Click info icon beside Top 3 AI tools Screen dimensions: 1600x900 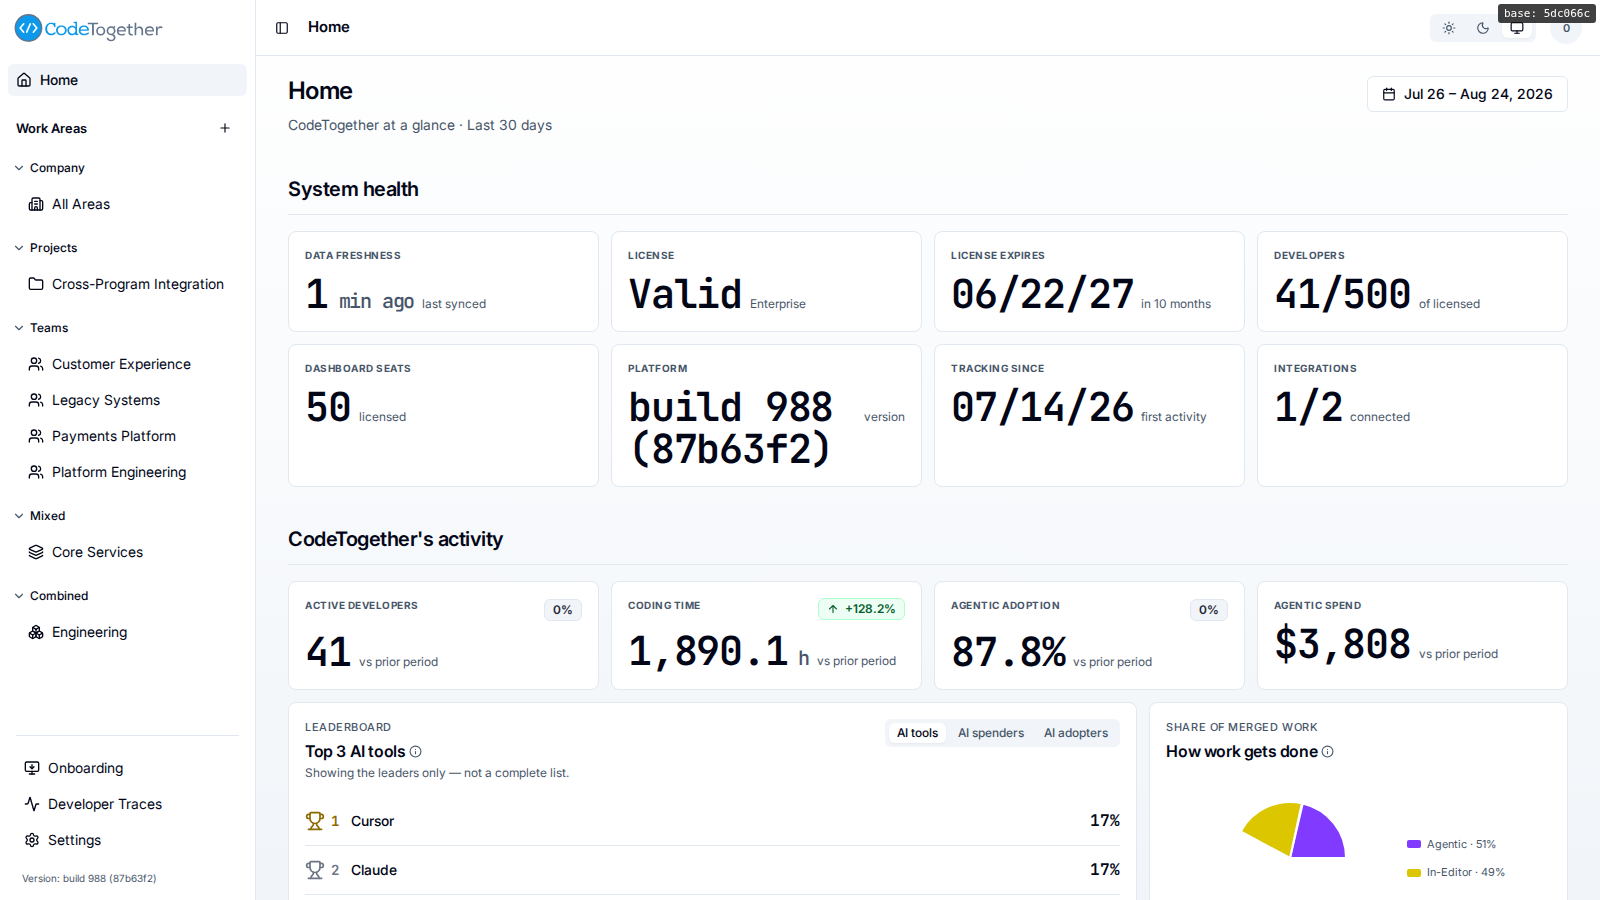416,752
